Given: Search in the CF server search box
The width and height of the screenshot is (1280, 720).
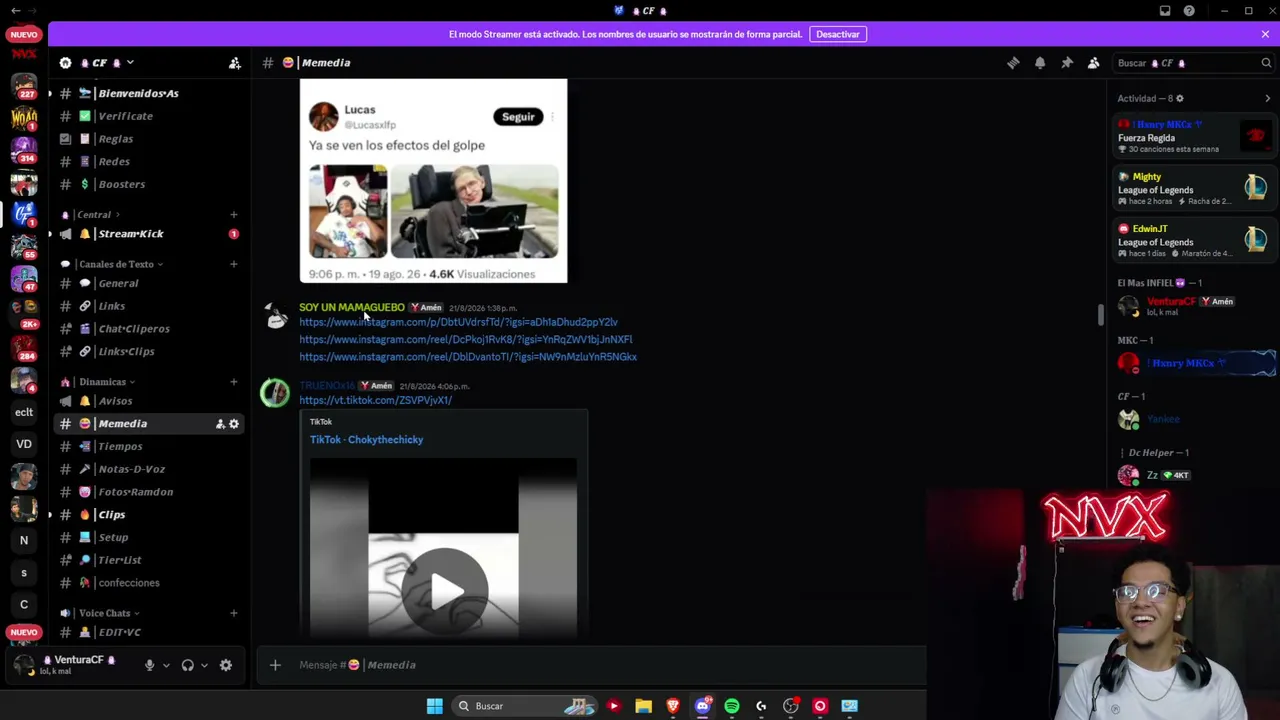Looking at the screenshot, I should [1194, 63].
